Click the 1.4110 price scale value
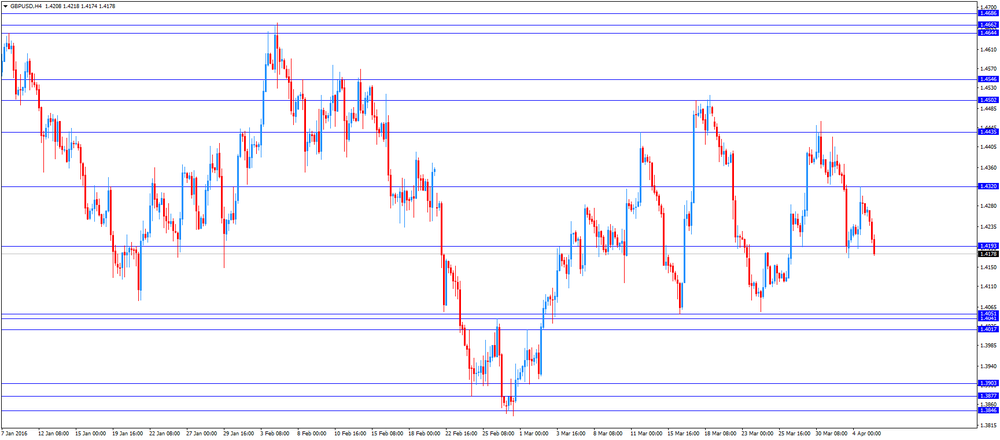Image resolution: width=1000 pixels, height=440 pixels. tap(988, 286)
